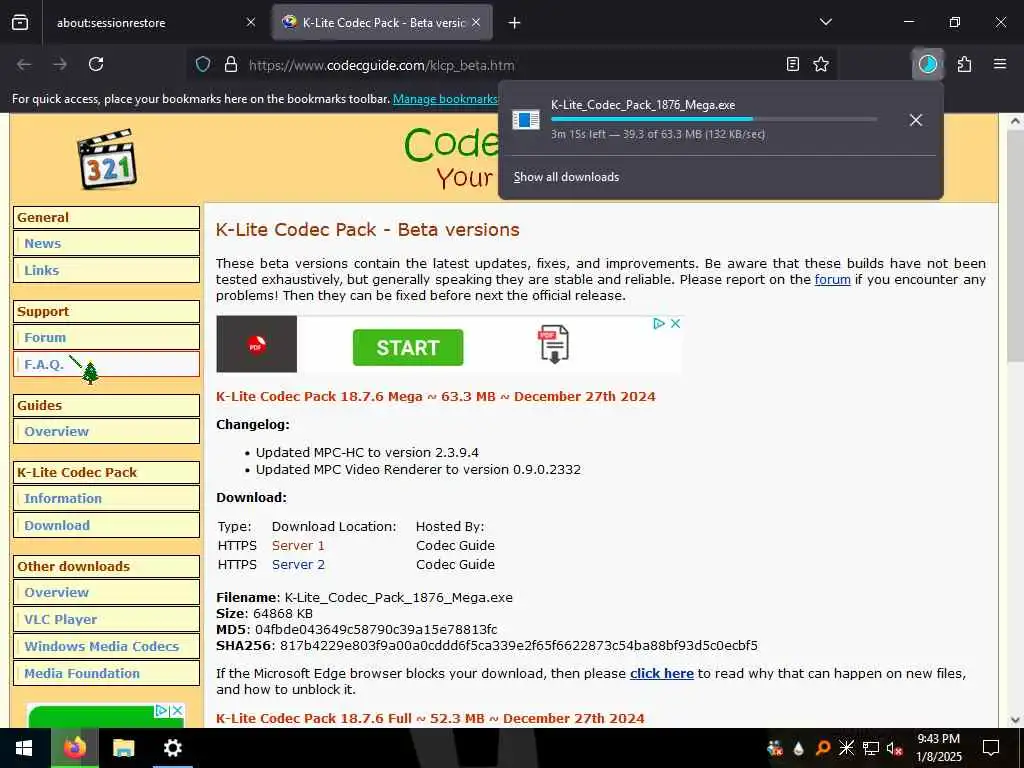This screenshot has height=768, width=1024.
Task: Click the K-Lite Codec Pack 18.7.6 Full heading
Action: (430, 718)
